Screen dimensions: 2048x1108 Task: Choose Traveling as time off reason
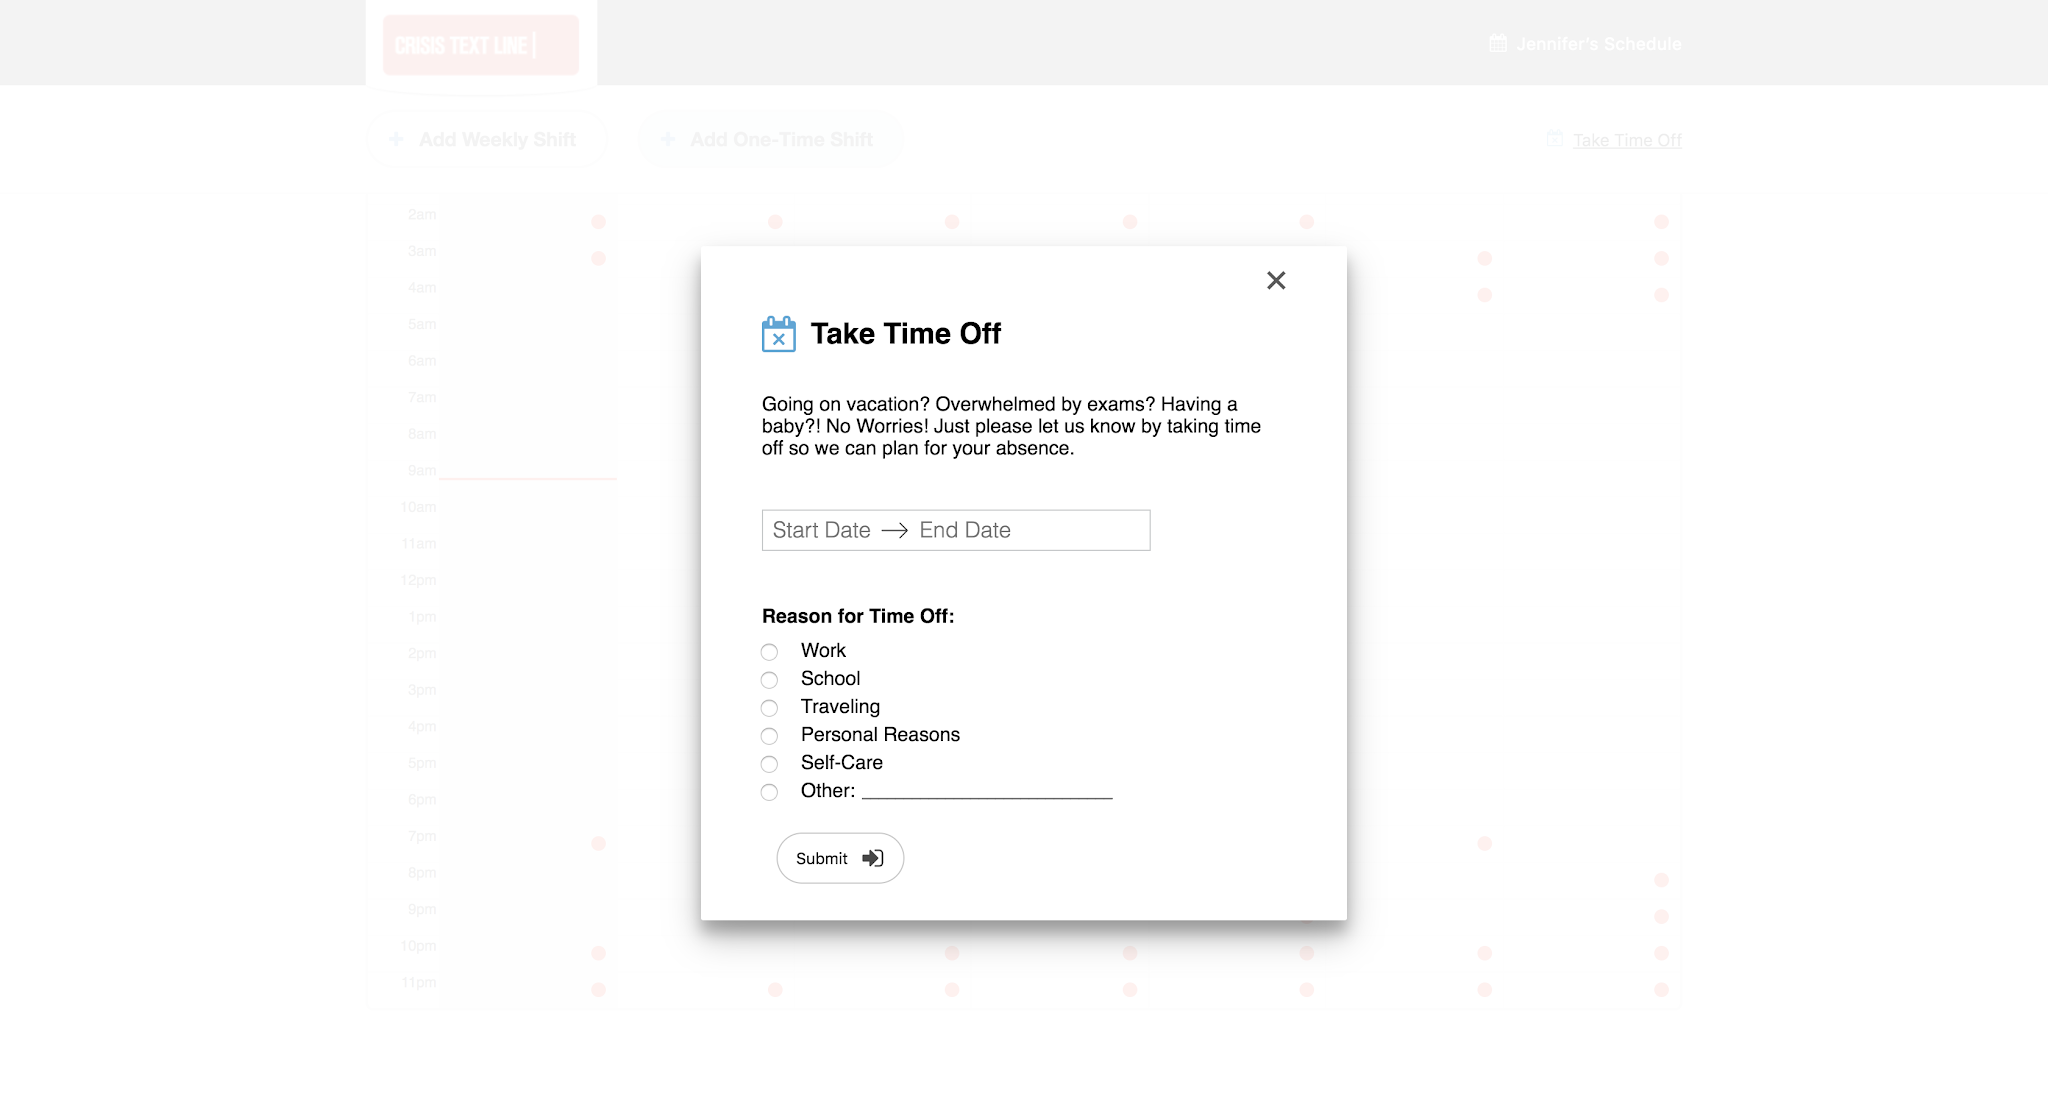pyautogui.click(x=769, y=708)
